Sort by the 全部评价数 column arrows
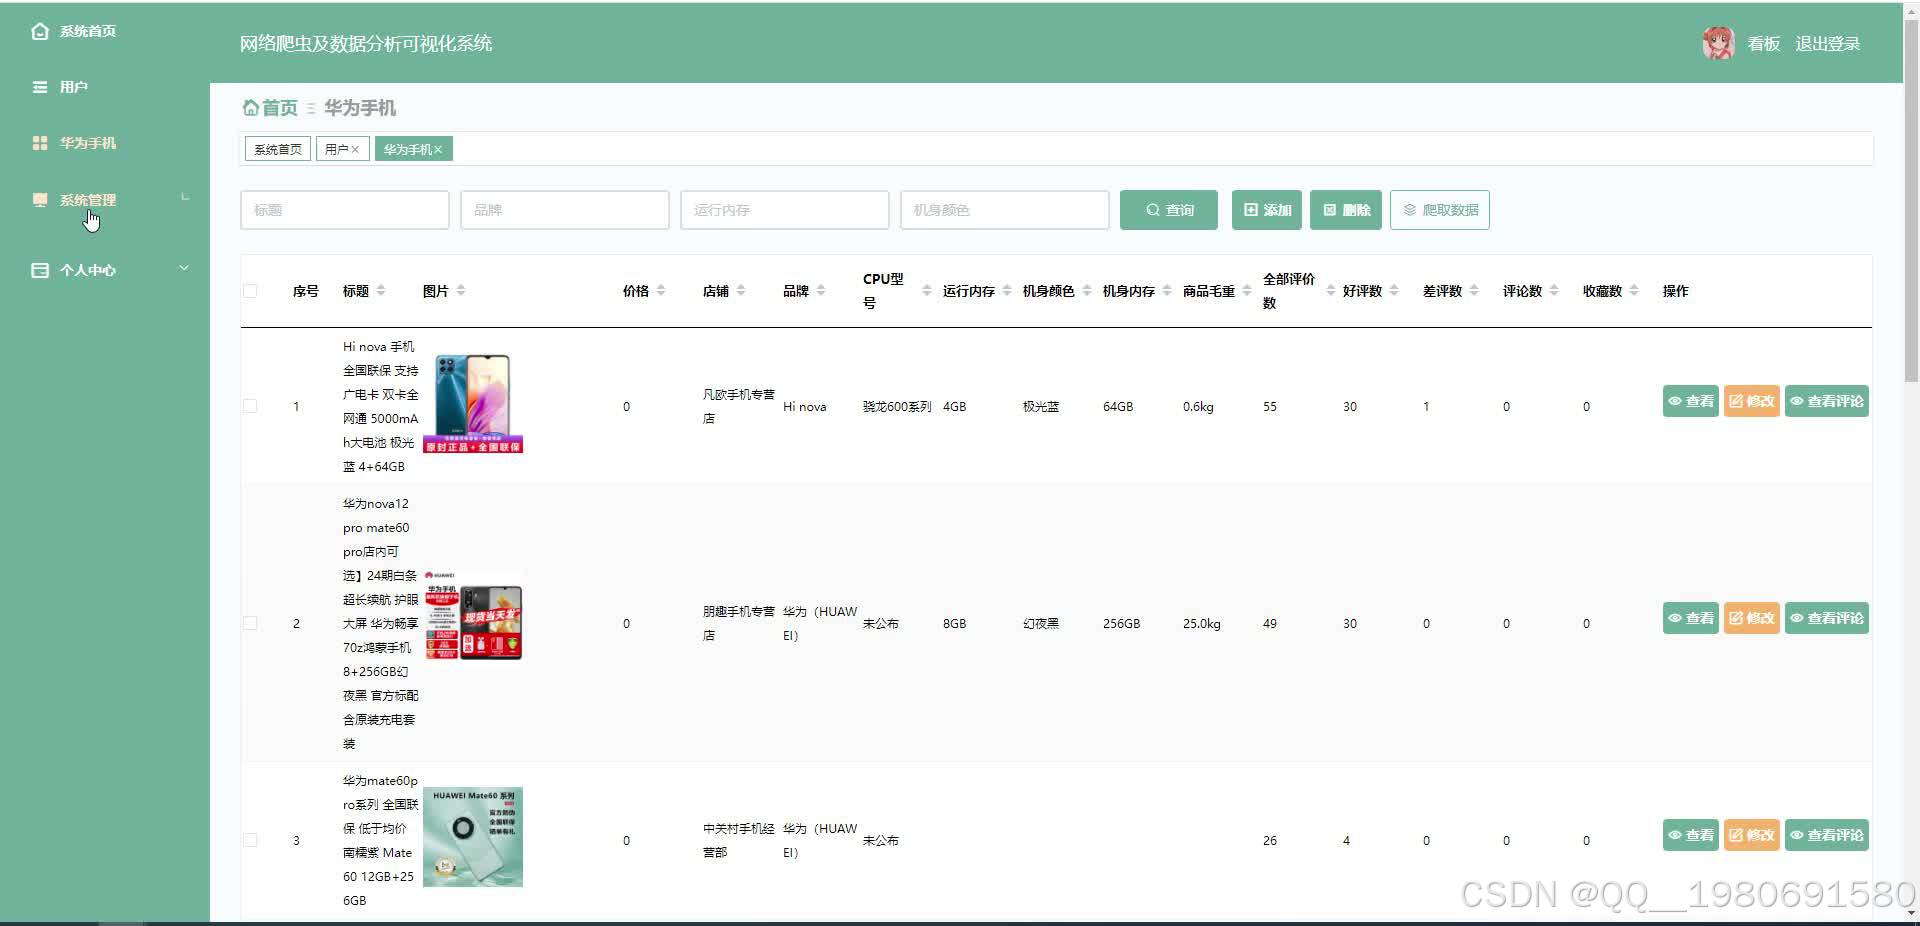 (x=1331, y=291)
